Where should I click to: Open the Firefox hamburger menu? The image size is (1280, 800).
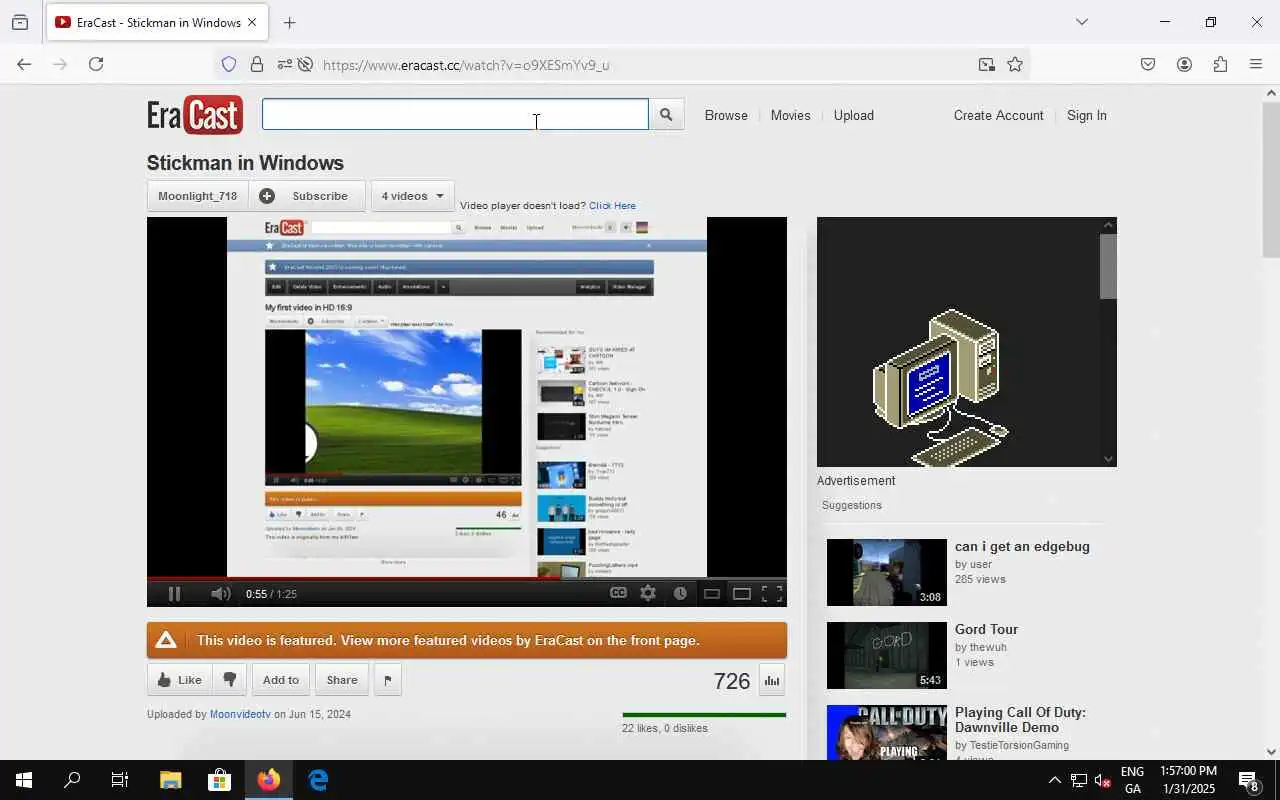tap(1256, 64)
